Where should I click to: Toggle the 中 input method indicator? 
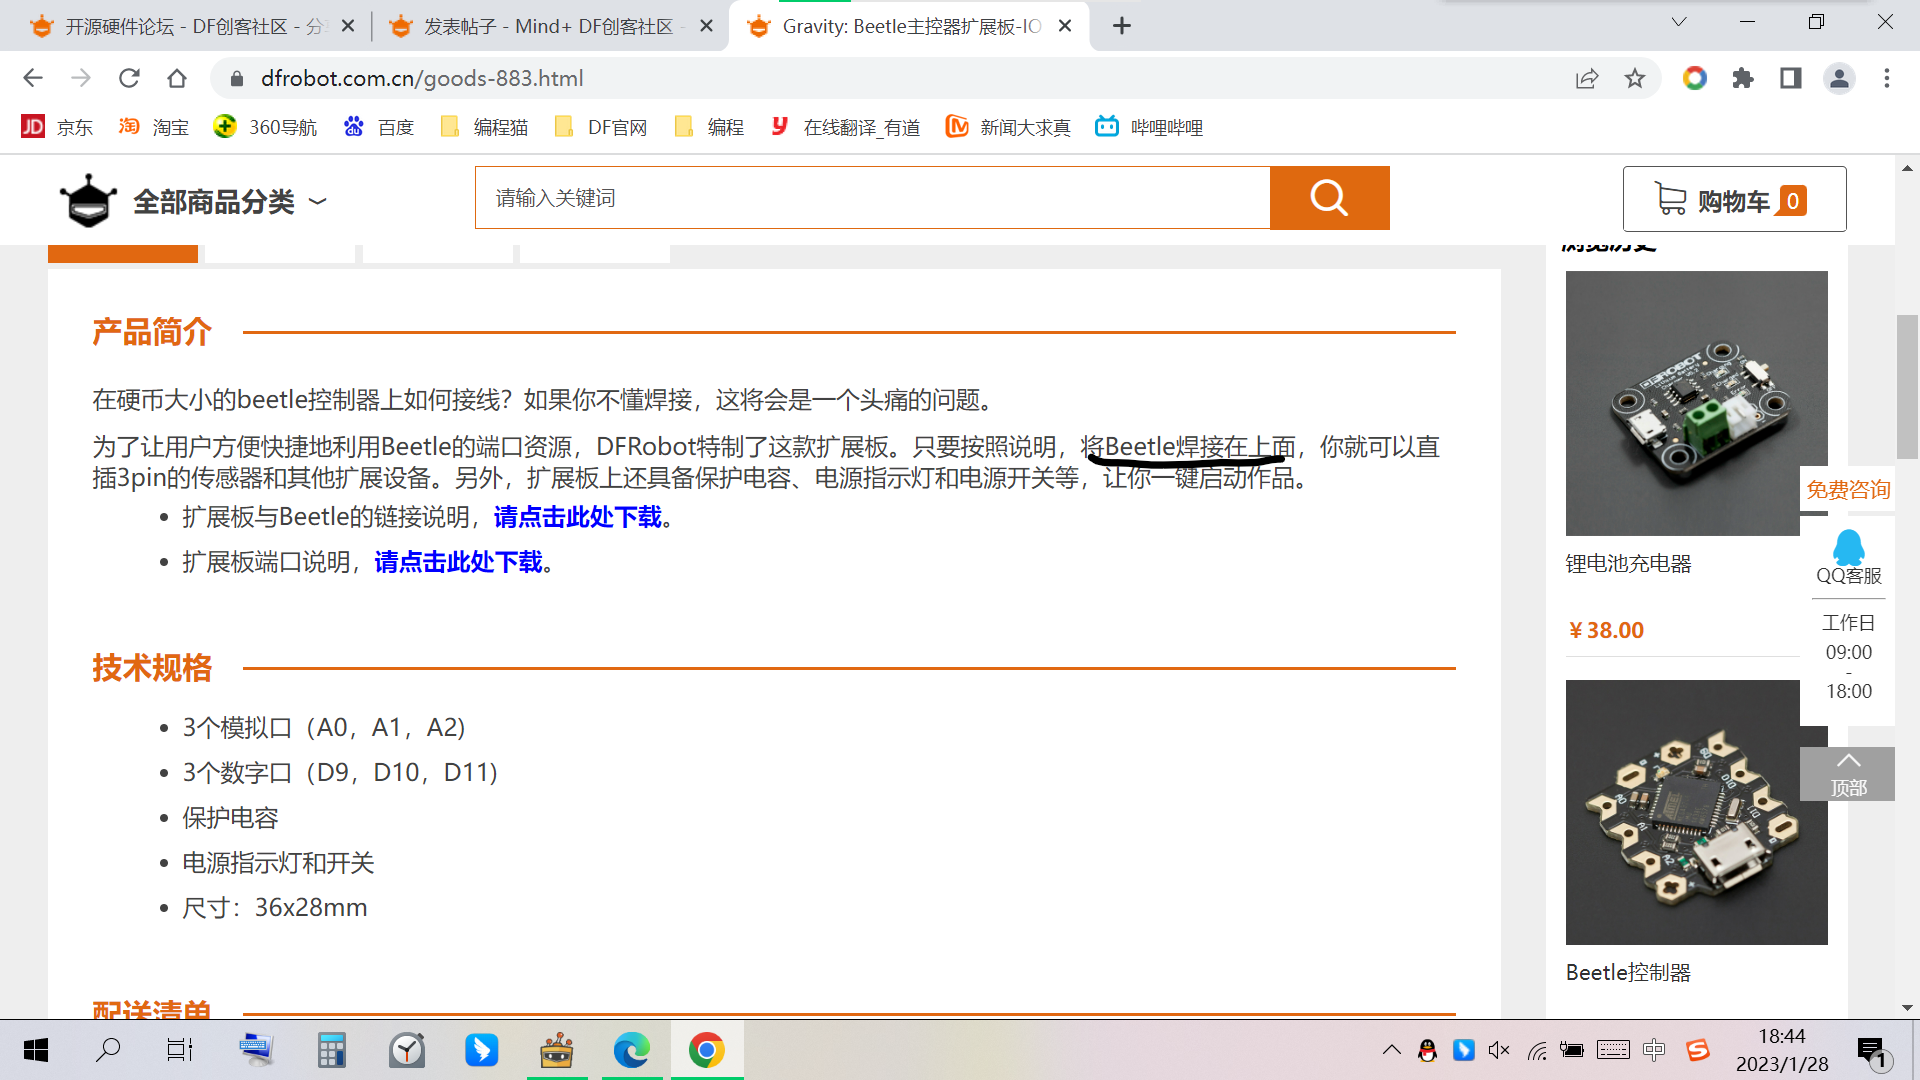tap(1654, 1050)
